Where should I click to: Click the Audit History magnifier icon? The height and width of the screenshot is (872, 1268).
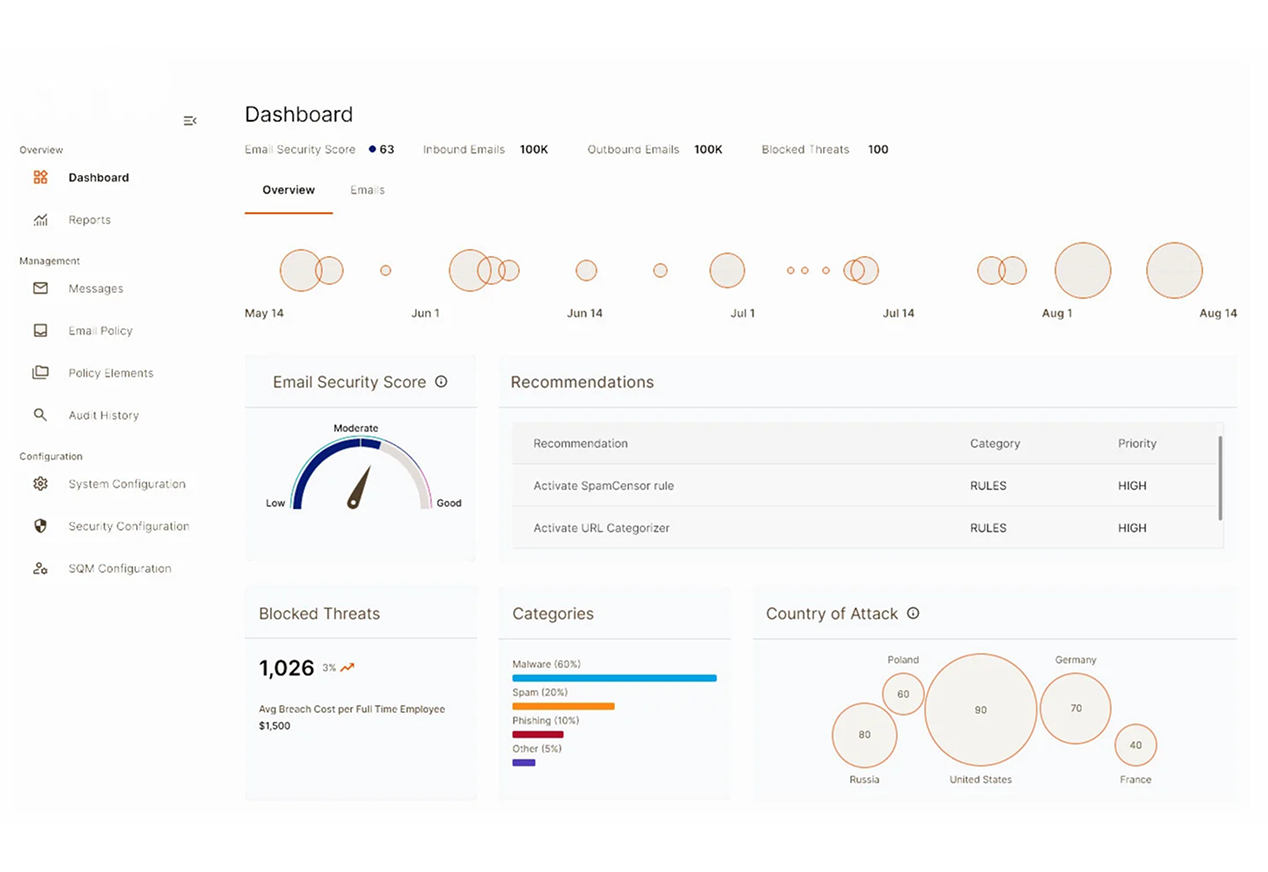(x=40, y=414)
